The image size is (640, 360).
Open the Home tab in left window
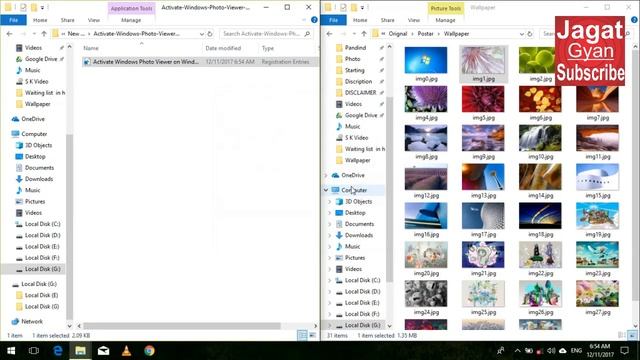[x=40, y=20]
